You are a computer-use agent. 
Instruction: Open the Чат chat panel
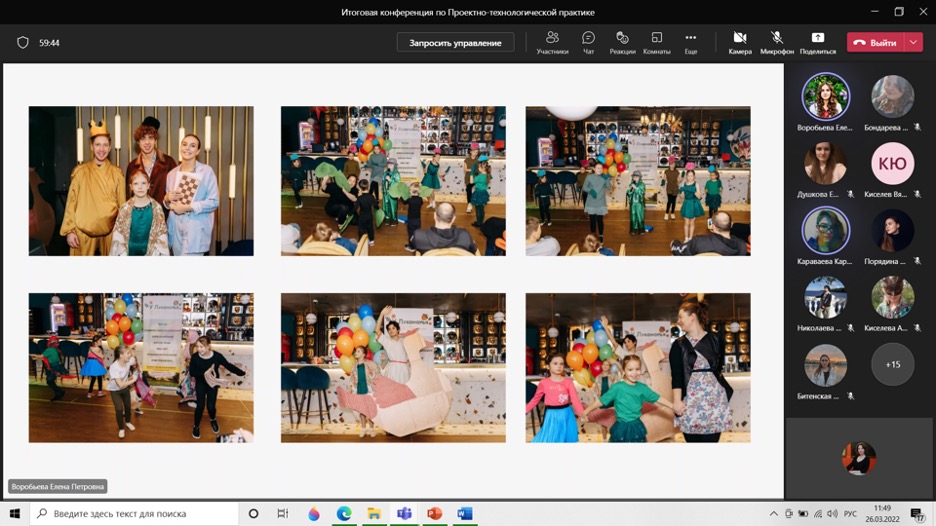click(588, 42)
